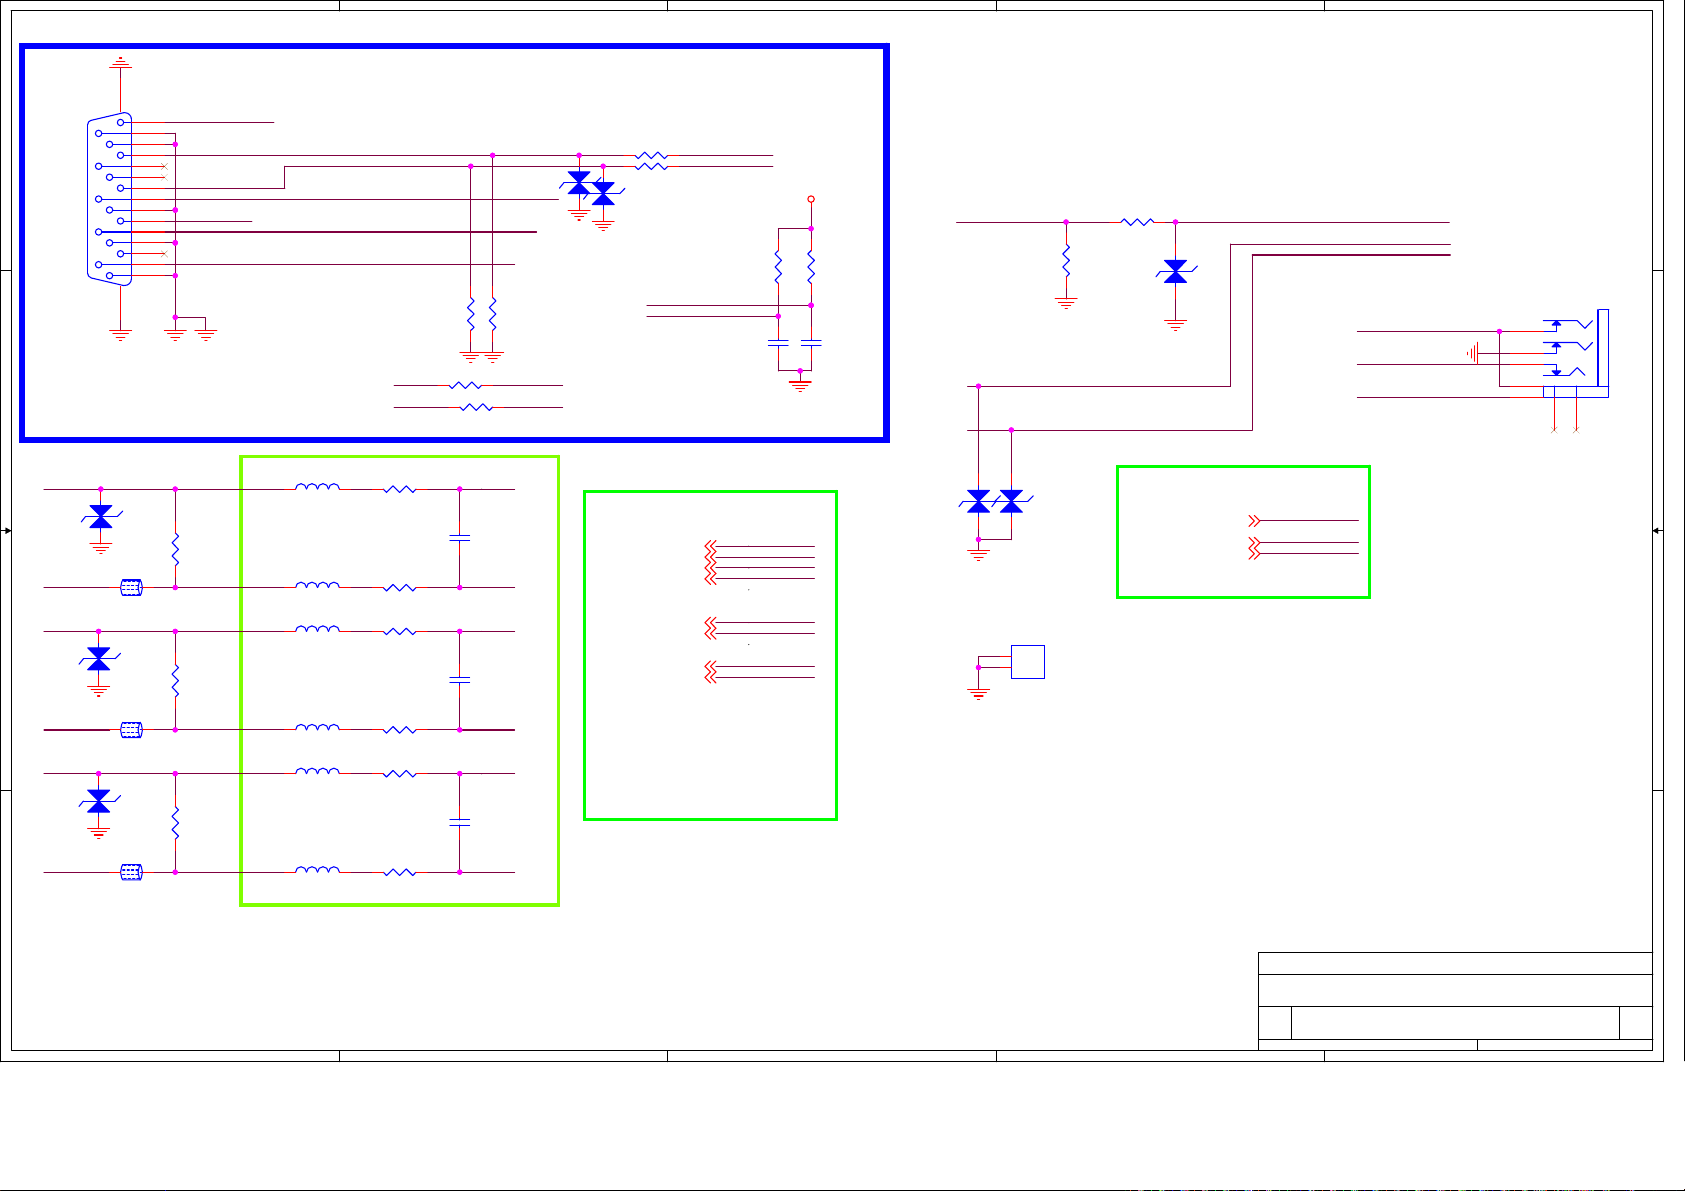Select the left capacitor in the blue box
The width and height of the screenshot is (1685, 1191).
coord(778,343)
